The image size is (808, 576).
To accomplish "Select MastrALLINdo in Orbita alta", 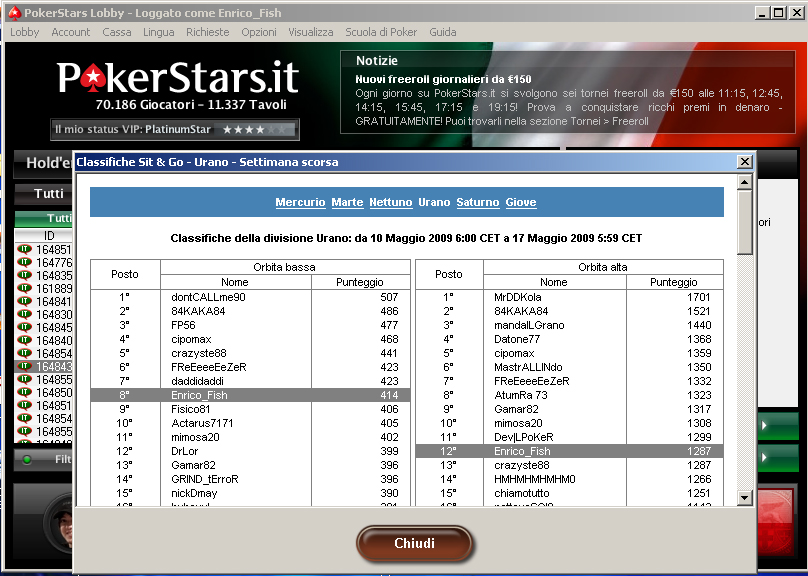I will pyautogui.click(x=528, y=367).
